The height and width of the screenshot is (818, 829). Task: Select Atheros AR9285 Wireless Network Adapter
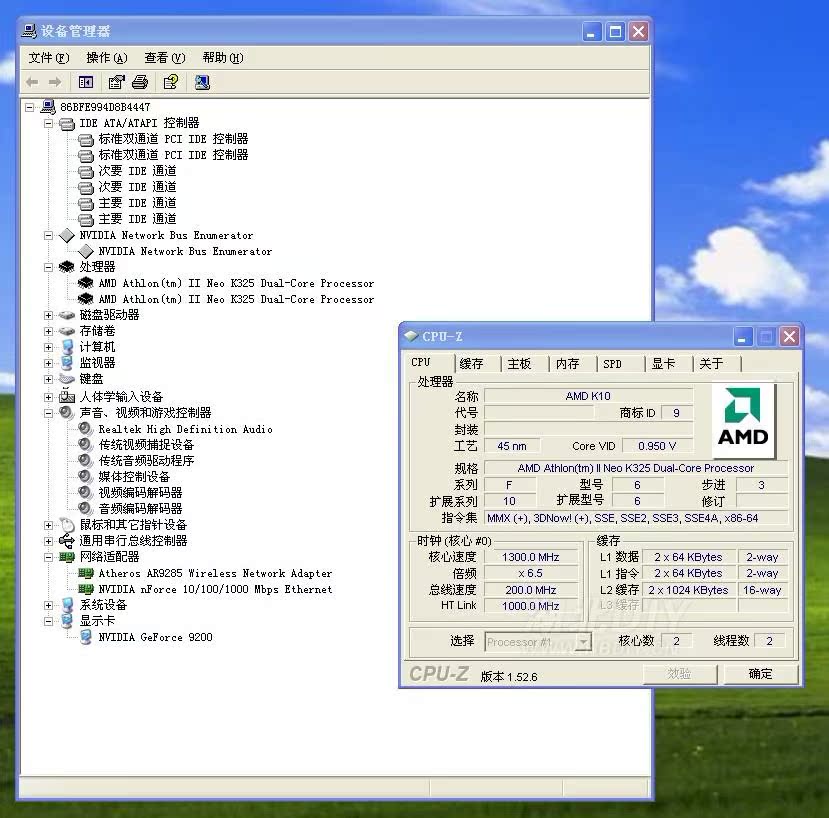215,573
